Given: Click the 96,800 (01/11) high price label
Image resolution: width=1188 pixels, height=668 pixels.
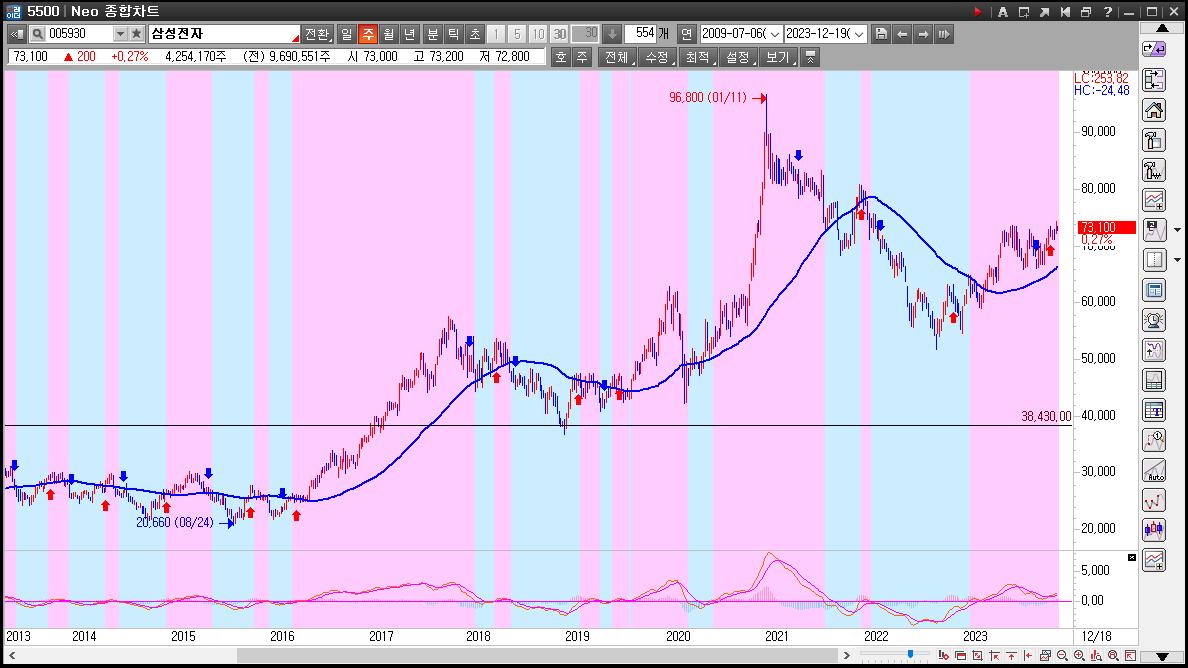Looking at the screenshot, I should 708,98.
